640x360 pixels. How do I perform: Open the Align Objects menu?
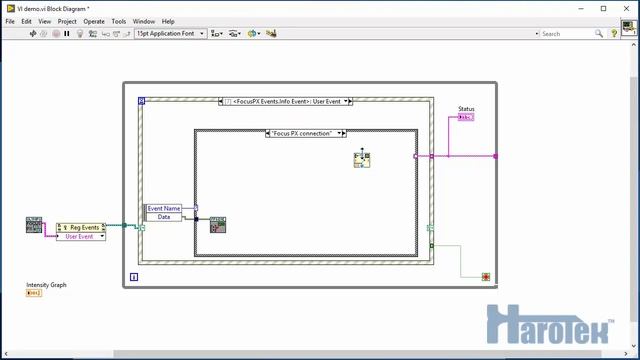tap(217, 34)
